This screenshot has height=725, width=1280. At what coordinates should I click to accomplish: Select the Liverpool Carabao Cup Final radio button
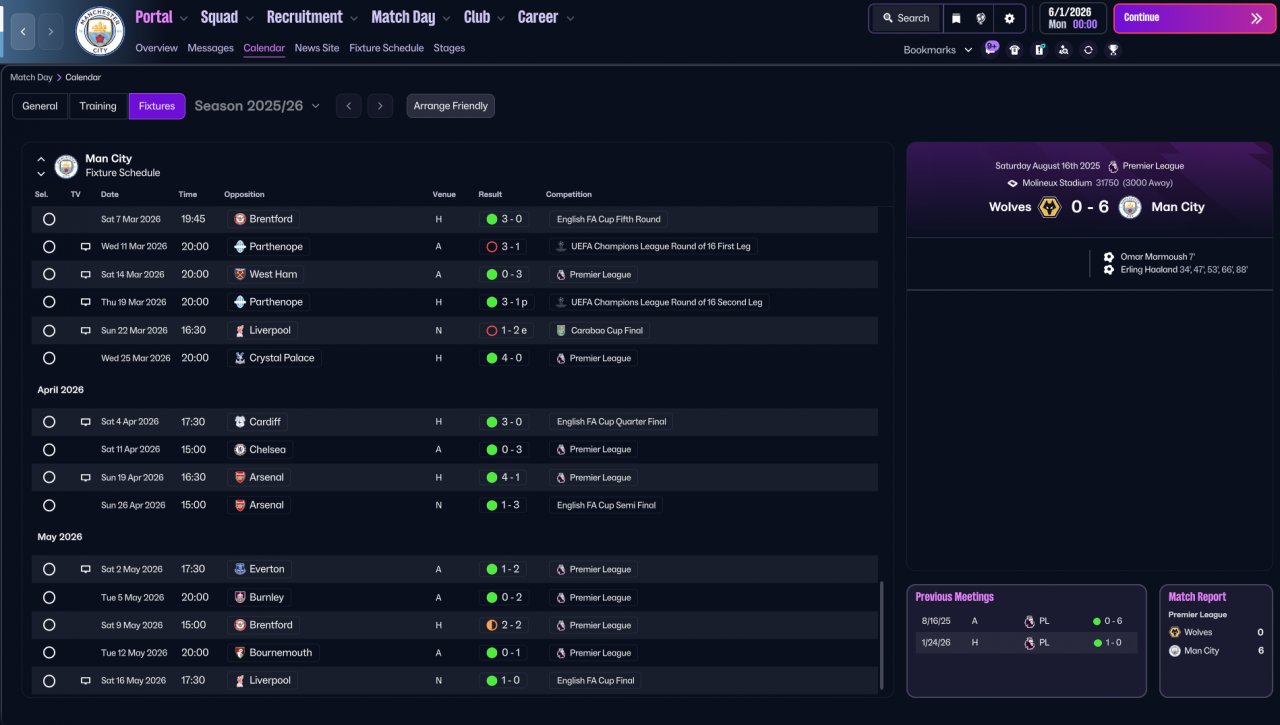pos(49,330)
